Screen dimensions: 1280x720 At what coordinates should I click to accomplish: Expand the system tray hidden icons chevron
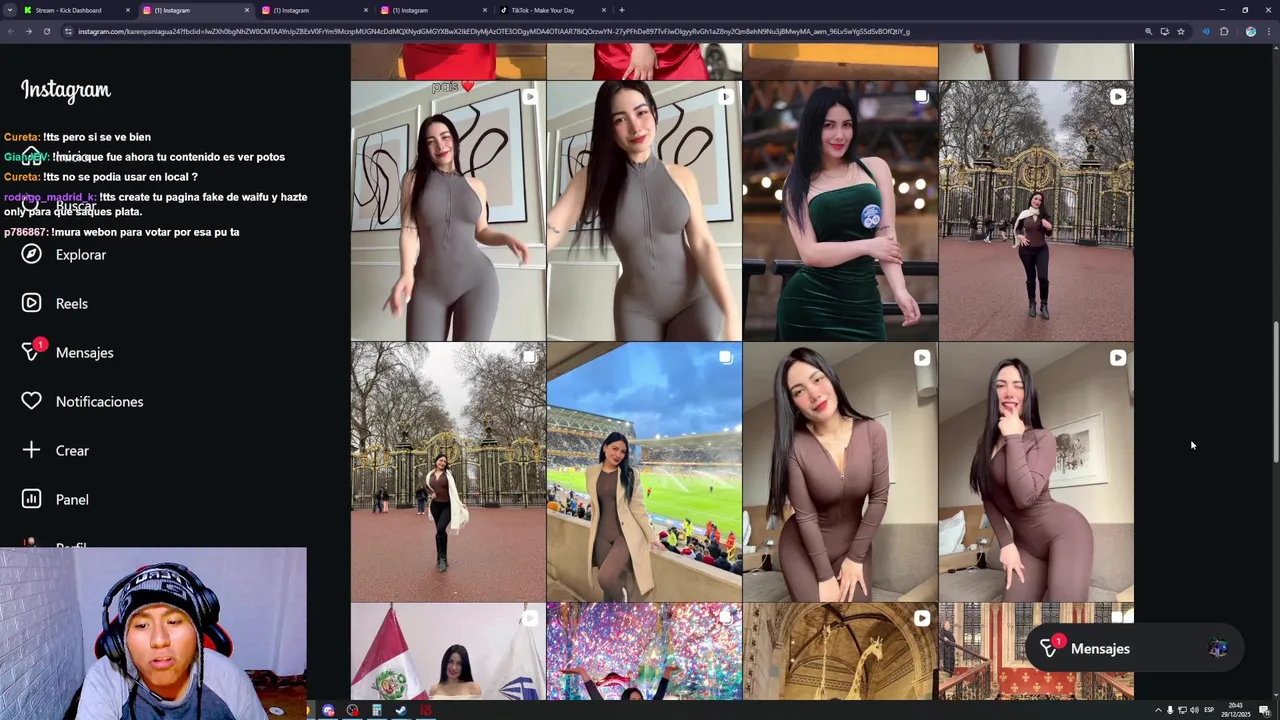tap(1158, 710)
